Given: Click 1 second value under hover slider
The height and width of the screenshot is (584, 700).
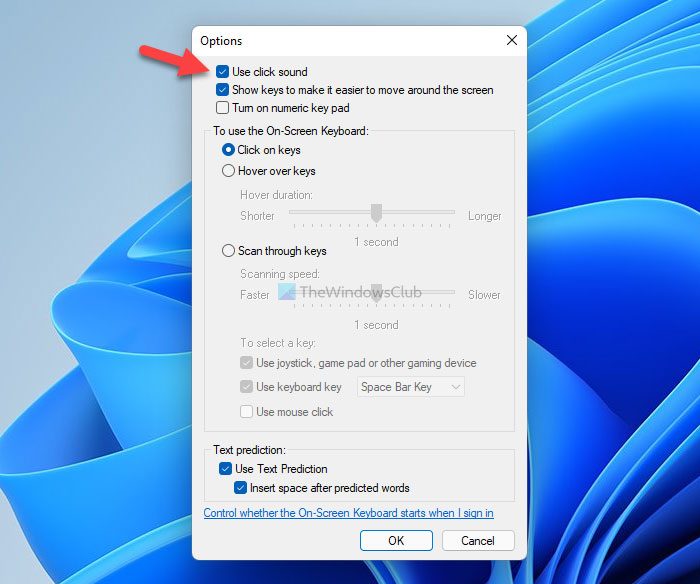Looking at the screenshot, I should [x=376, y=242].
